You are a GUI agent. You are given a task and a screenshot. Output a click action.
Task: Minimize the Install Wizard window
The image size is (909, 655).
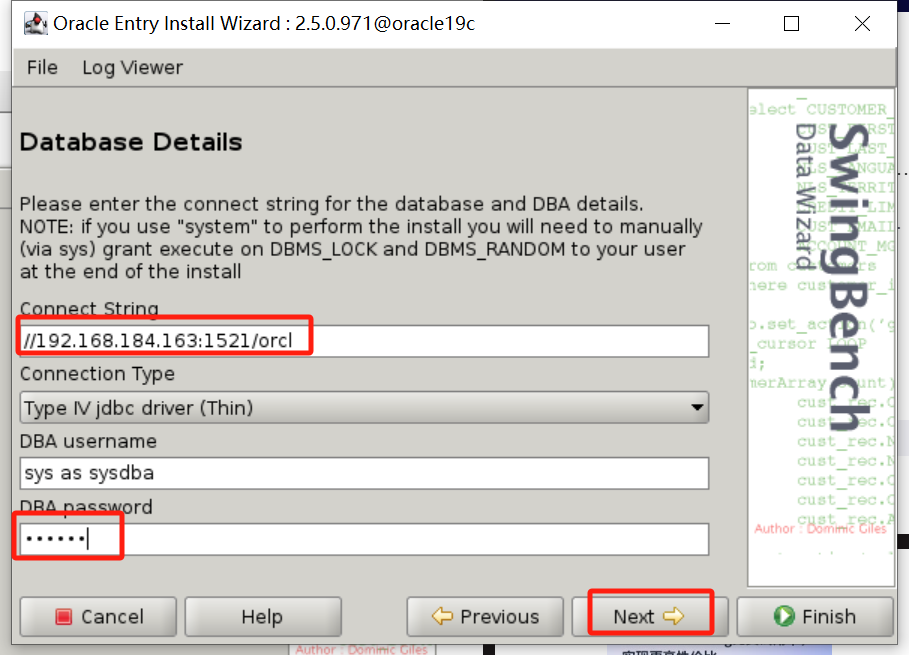click(x=722, y=24)
